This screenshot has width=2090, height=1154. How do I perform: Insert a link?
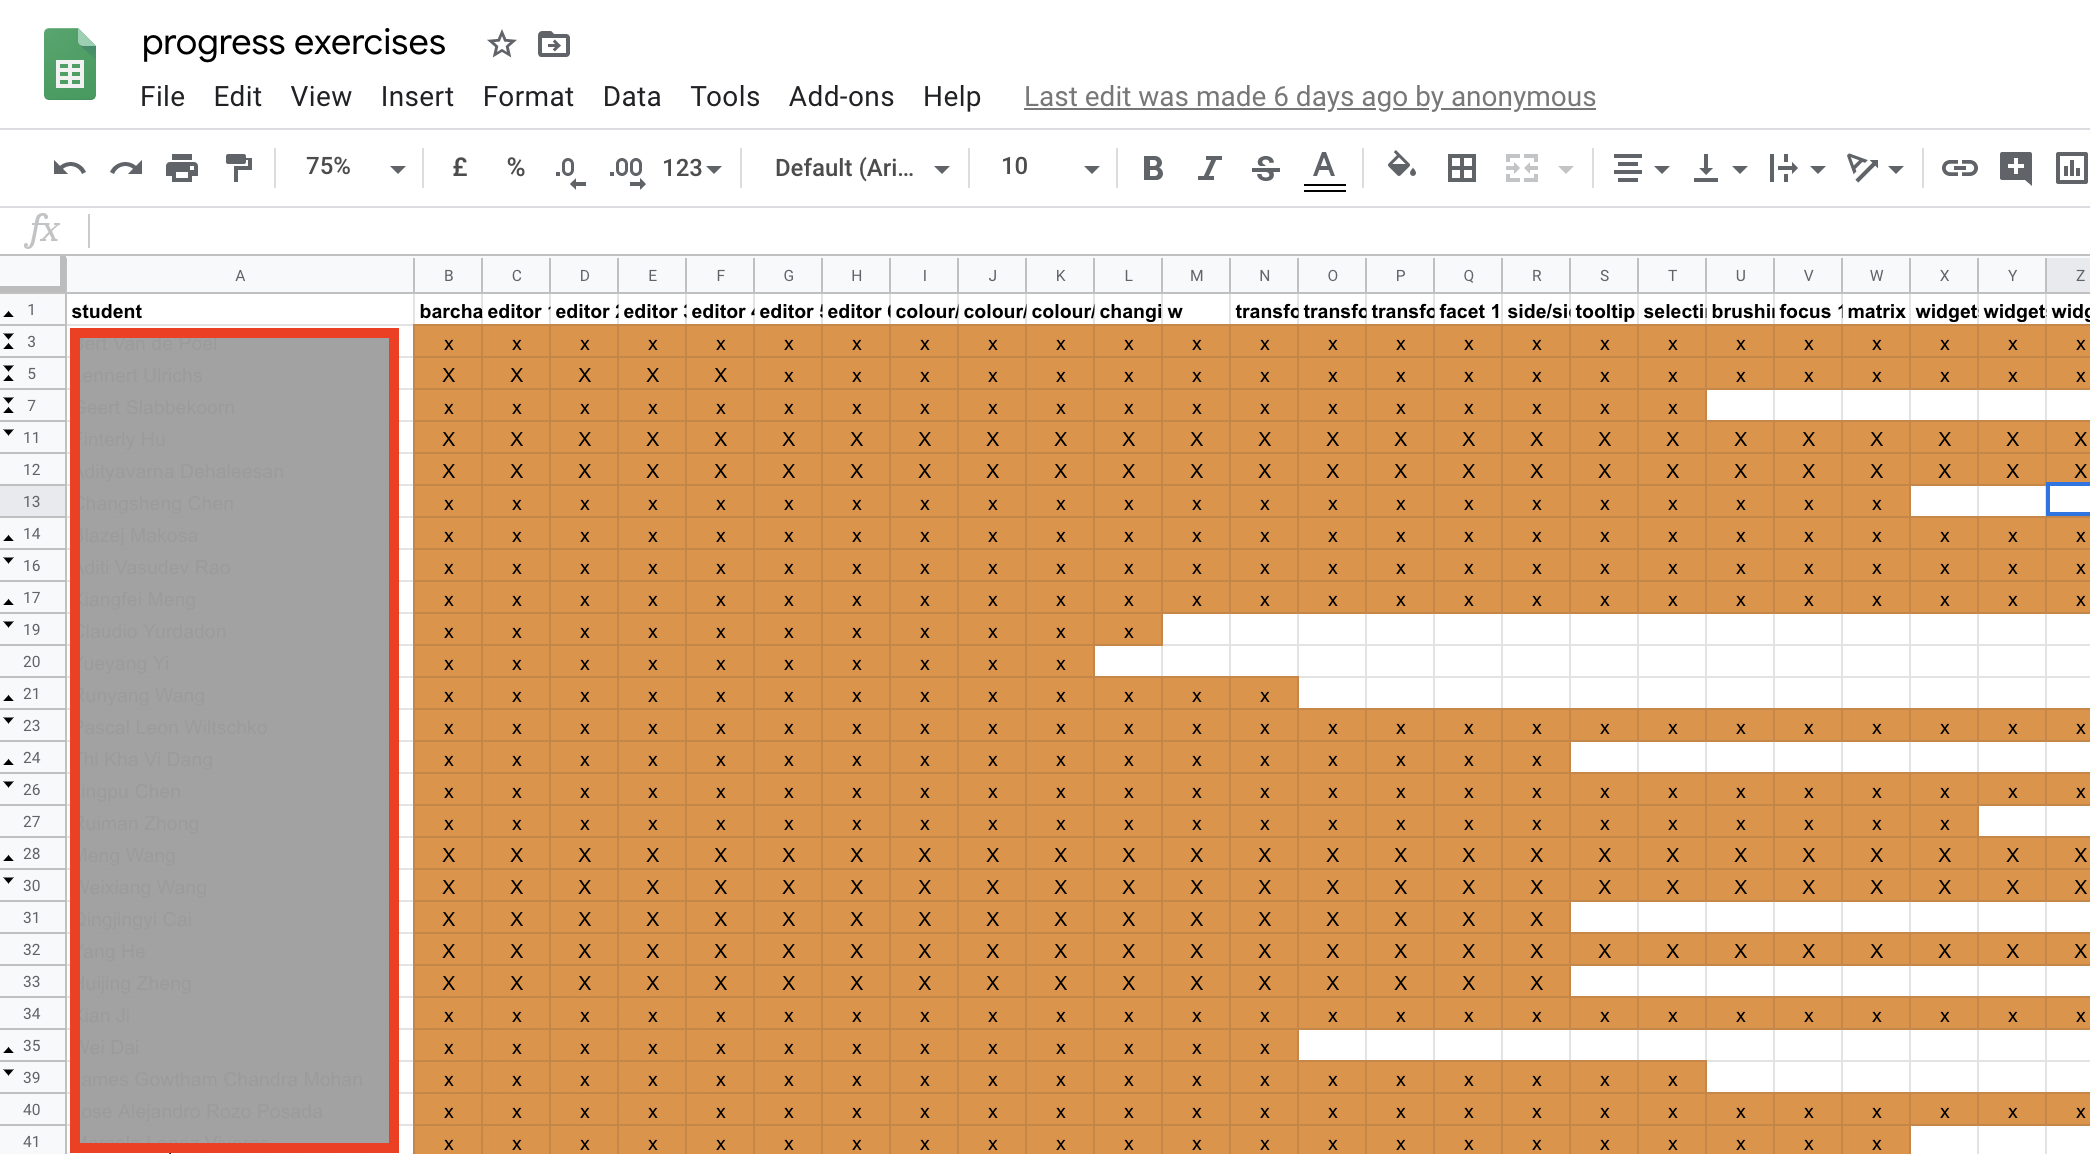(1959, 168)
